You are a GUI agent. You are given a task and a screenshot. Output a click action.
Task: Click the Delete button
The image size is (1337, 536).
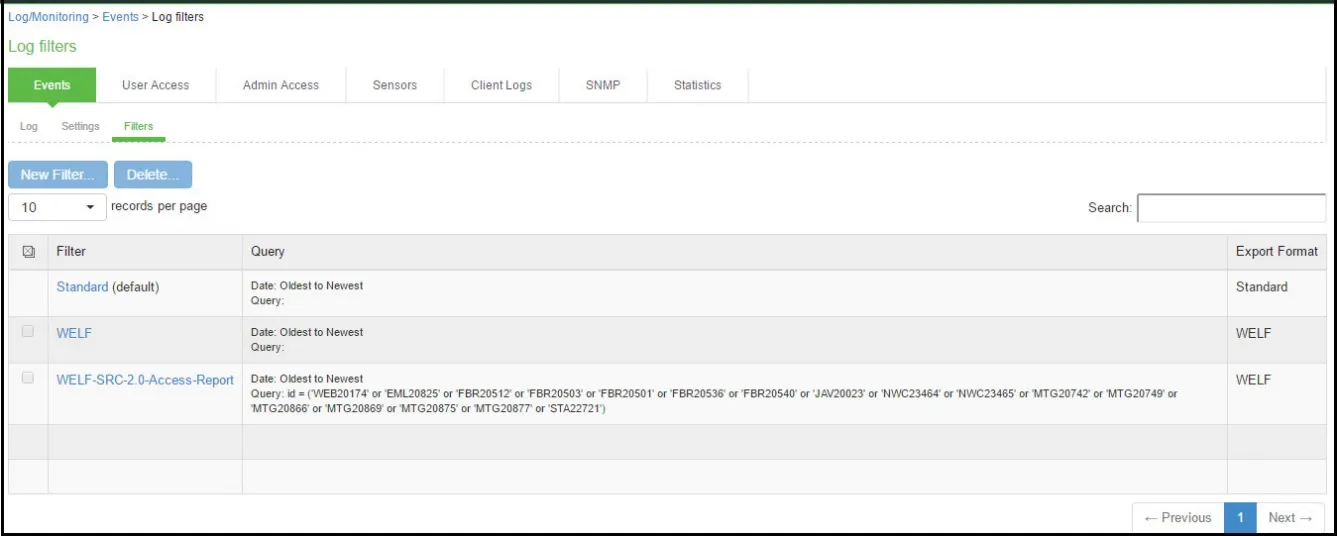click(153, 174)
